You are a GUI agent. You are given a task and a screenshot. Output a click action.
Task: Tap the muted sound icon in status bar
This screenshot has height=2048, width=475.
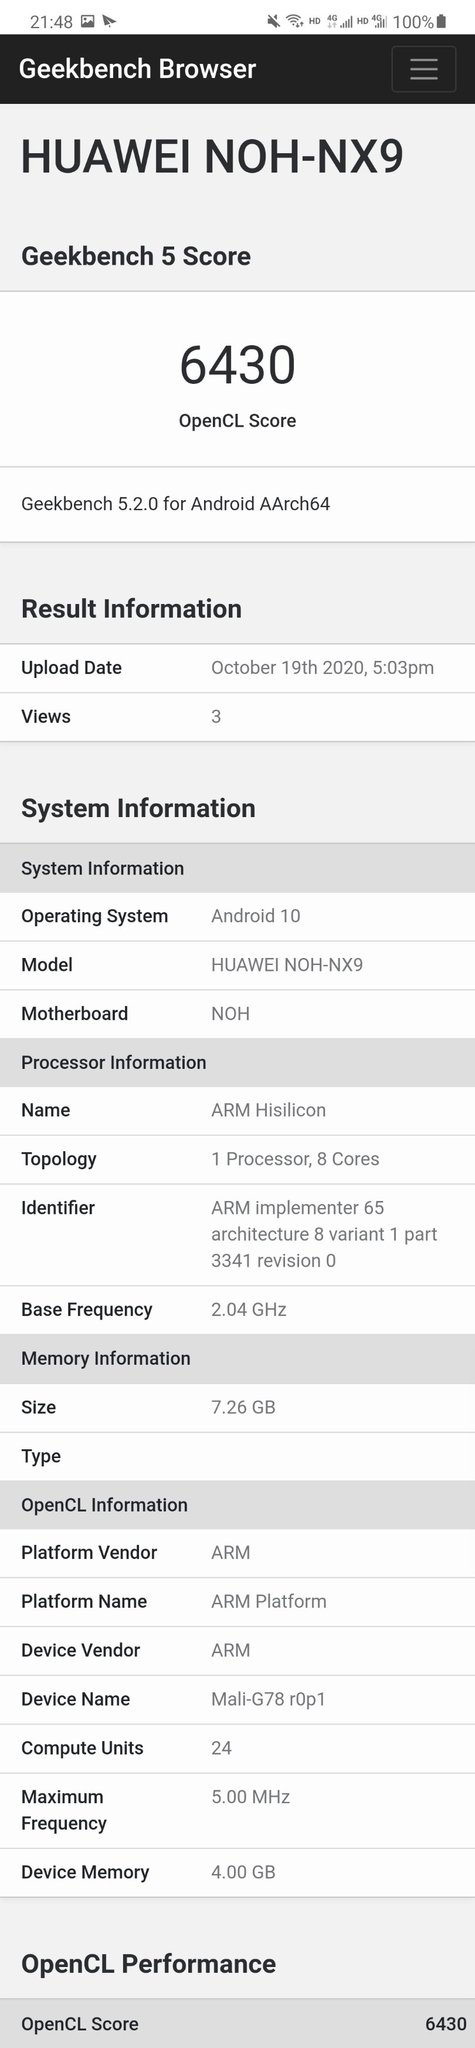273,21
